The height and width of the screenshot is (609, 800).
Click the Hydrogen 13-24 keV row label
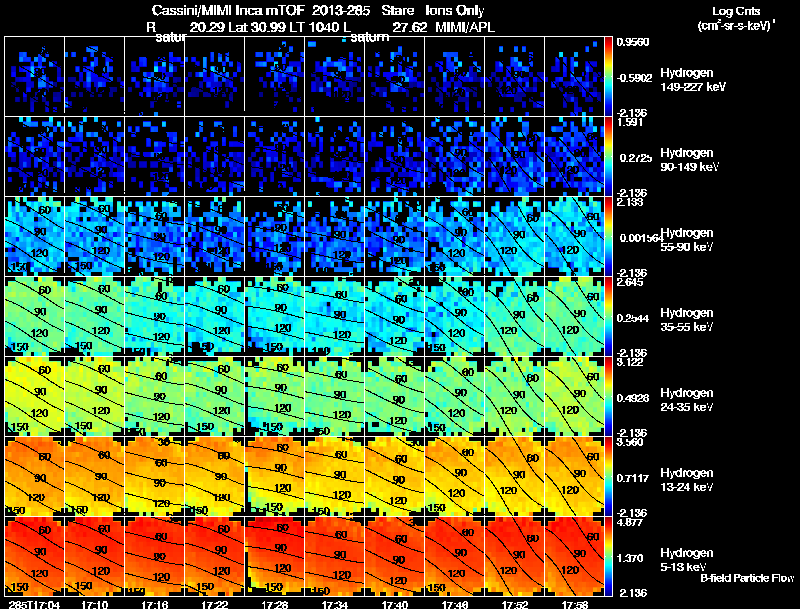(687, 480)
